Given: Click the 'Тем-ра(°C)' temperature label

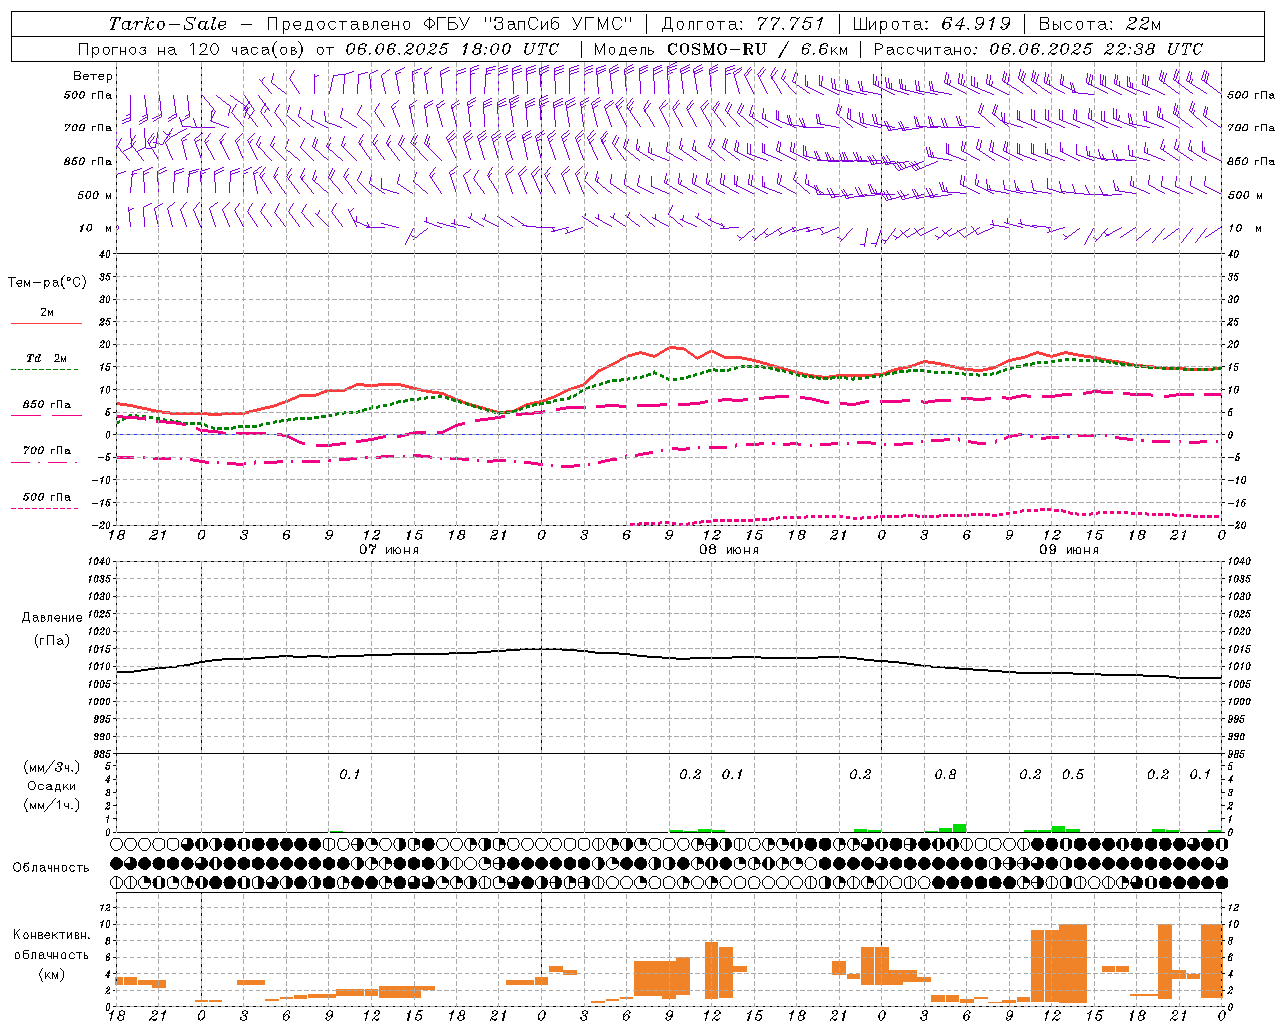Looking at the screenshot, I should pos(47,283).
